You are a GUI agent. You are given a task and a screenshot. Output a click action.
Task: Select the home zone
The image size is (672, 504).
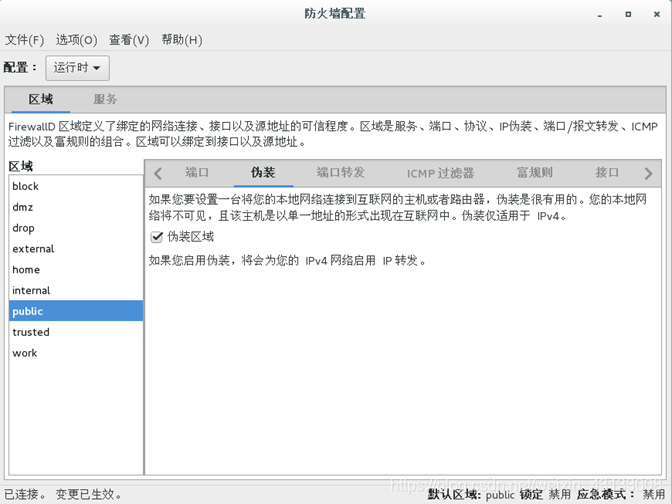point(76,270)
